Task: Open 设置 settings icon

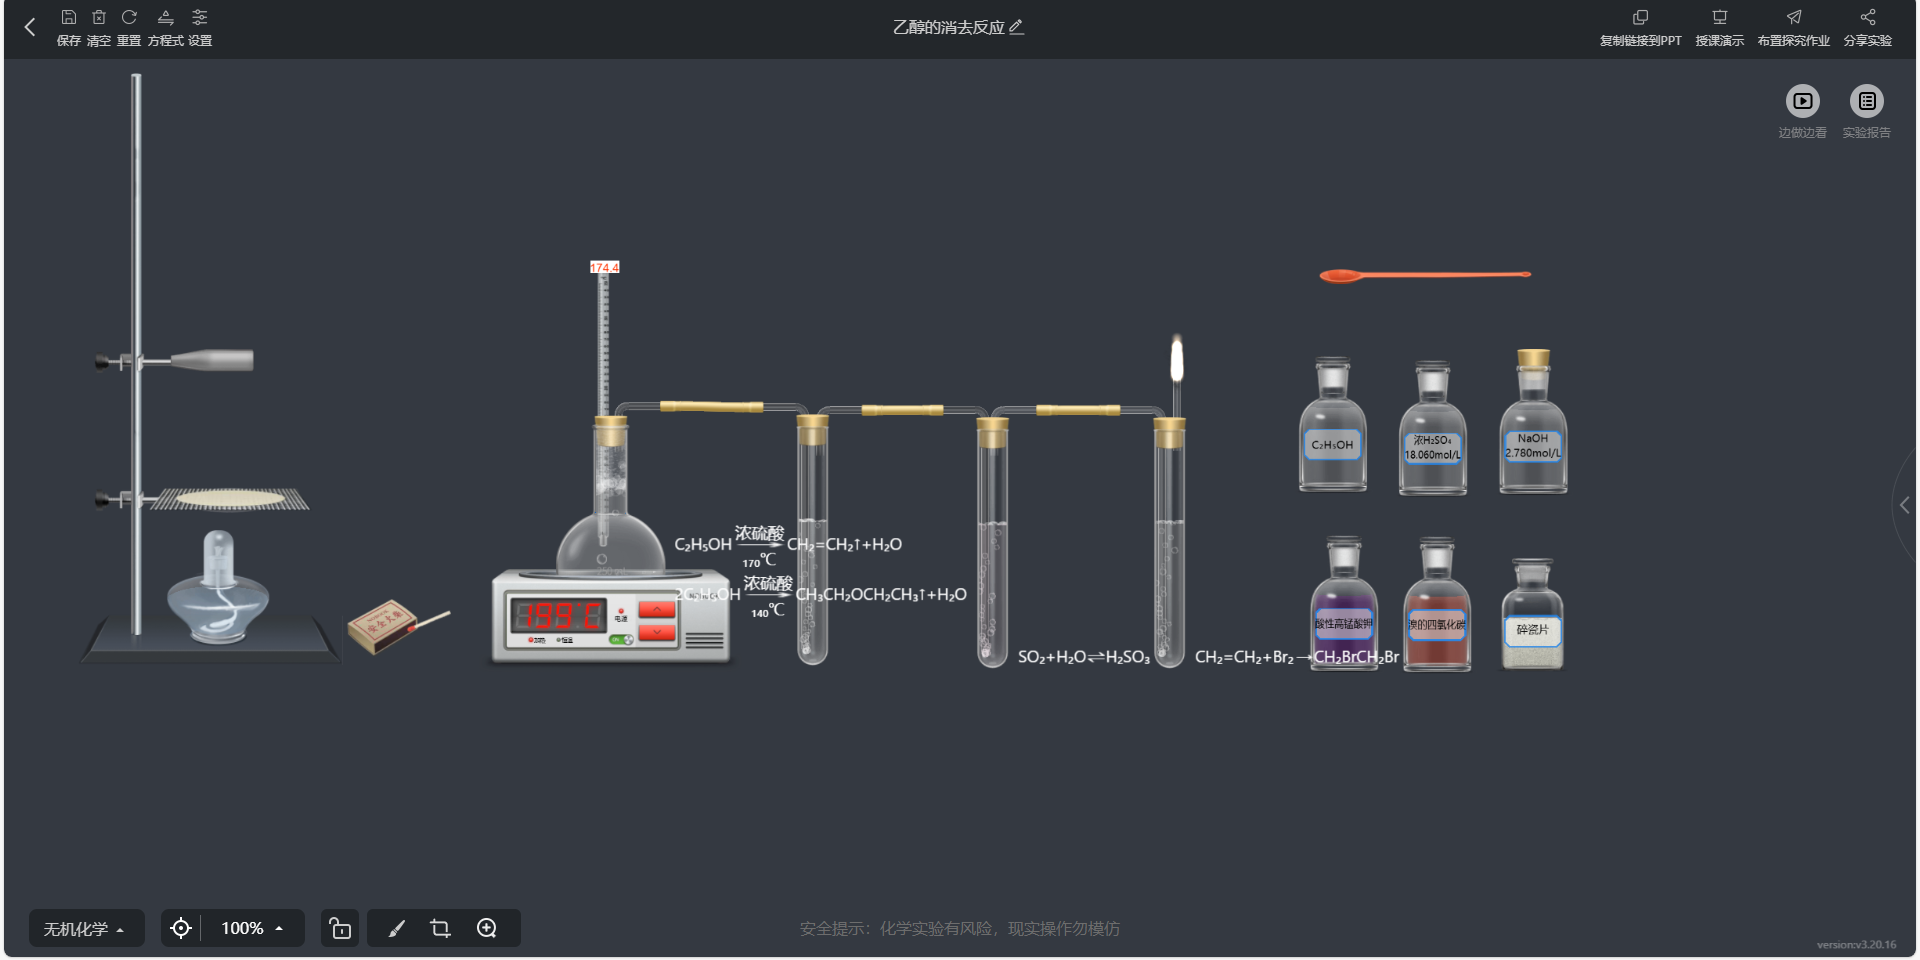Action: click(200, 17)
